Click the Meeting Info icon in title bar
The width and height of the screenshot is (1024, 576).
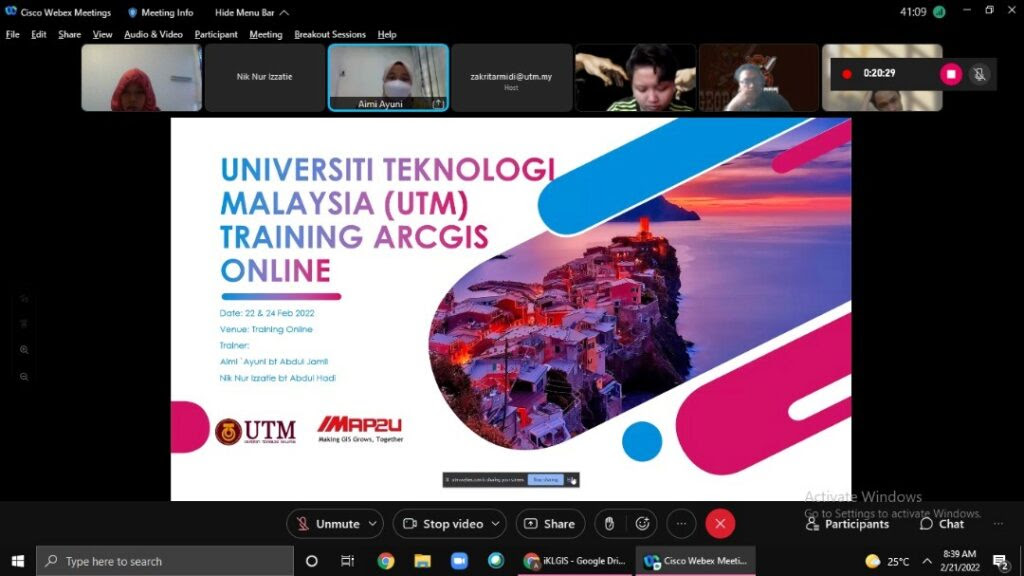[x=133, y=12]
